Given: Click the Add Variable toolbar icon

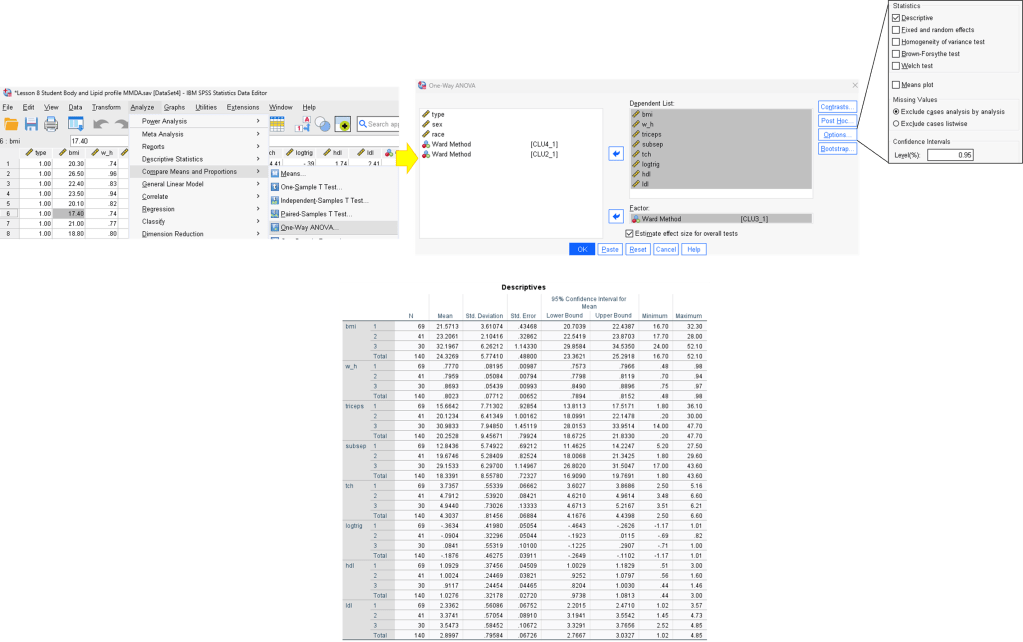Looking at the screenshot, I should coord(342,124).
